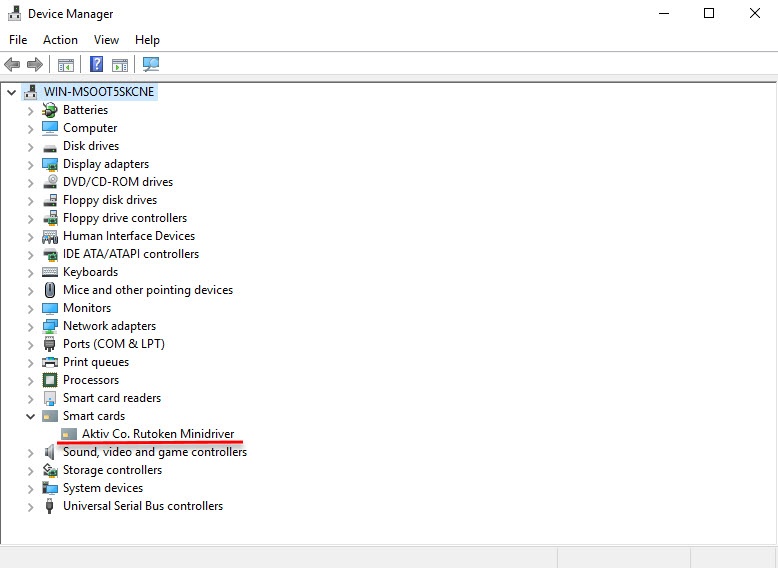Click Show/Hide Console Tree toolbar icon

[x=65, y=64]
